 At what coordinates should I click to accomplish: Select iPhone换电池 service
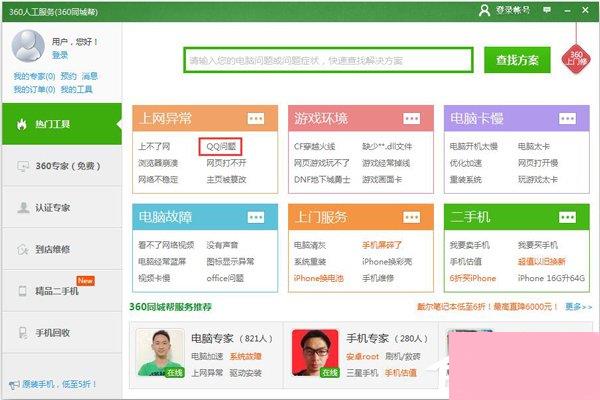(319, 278)
